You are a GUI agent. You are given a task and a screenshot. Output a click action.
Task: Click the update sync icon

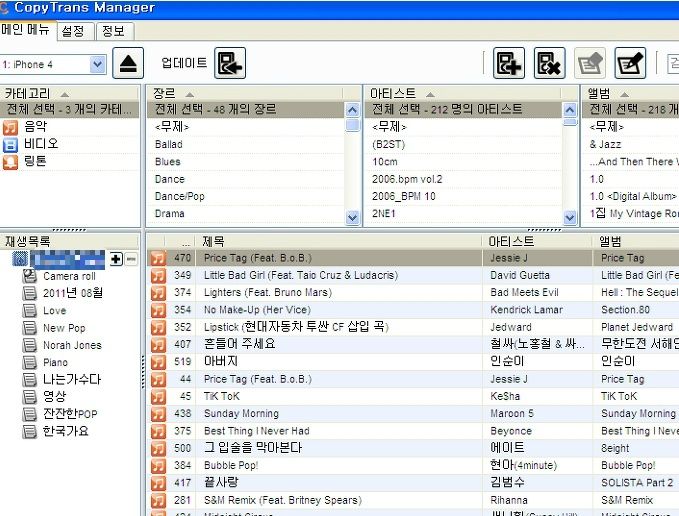(x=230, y=63)
